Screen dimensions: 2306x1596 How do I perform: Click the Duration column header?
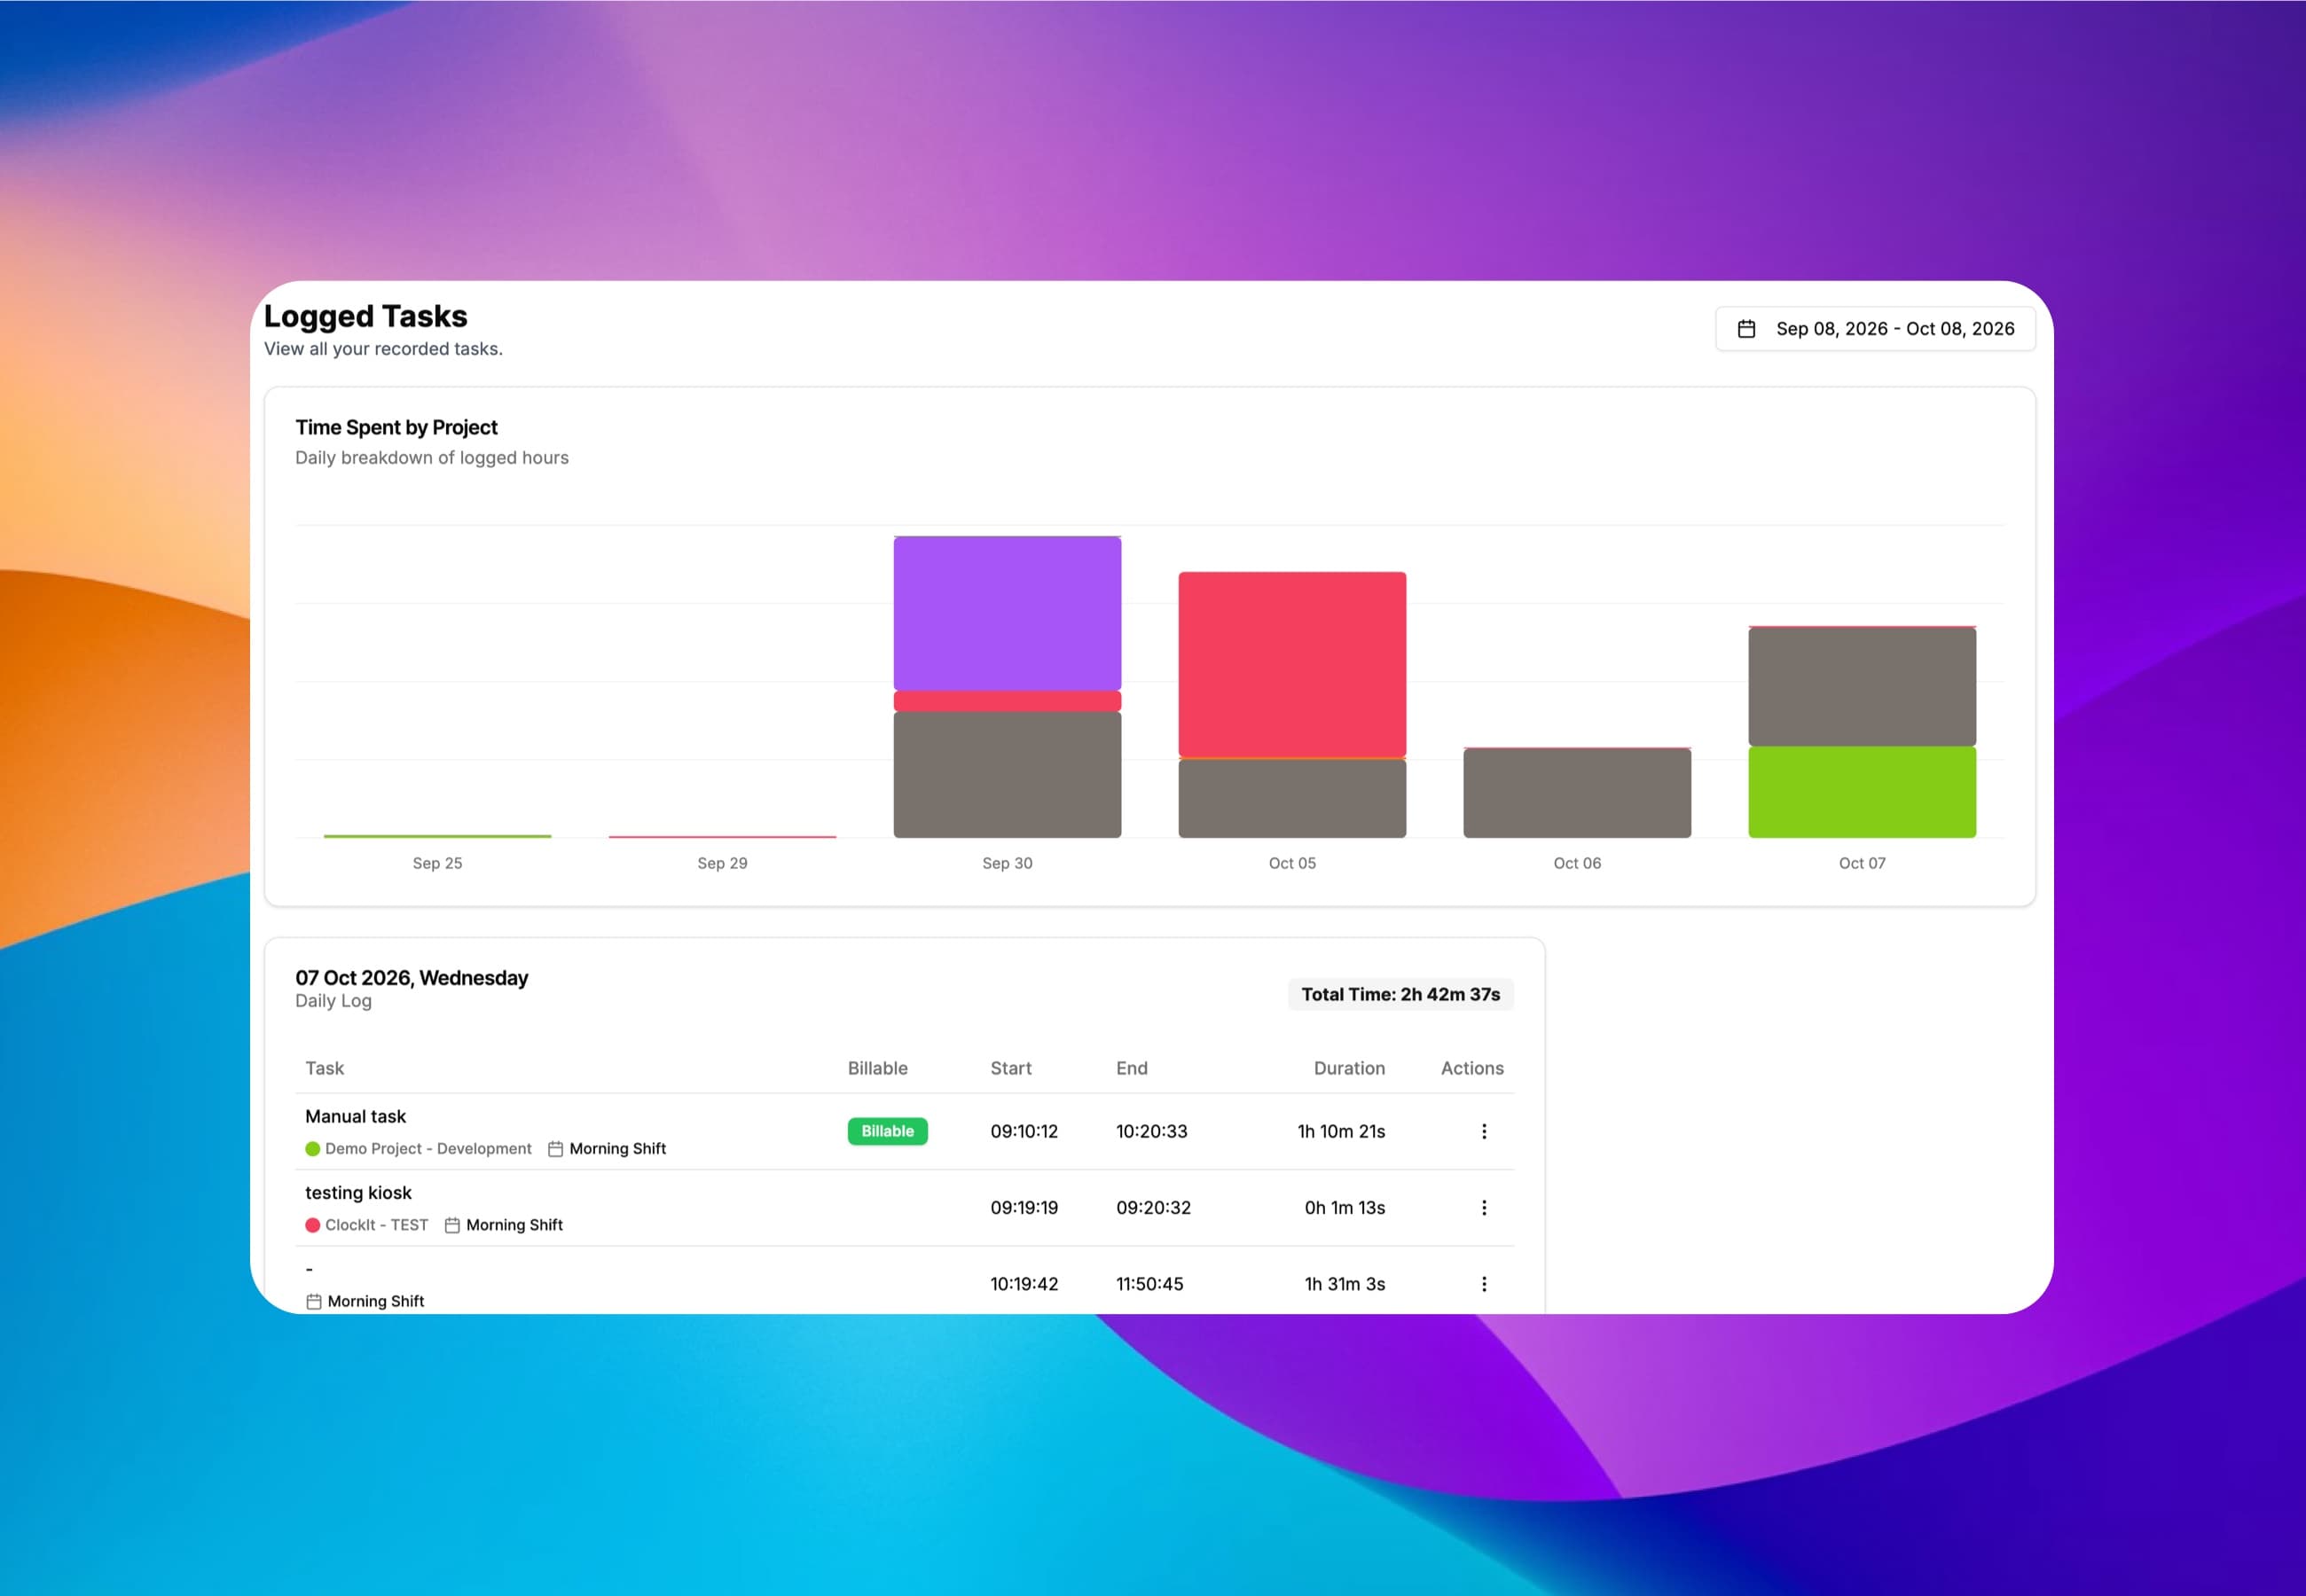[x=1349, y=1068]
